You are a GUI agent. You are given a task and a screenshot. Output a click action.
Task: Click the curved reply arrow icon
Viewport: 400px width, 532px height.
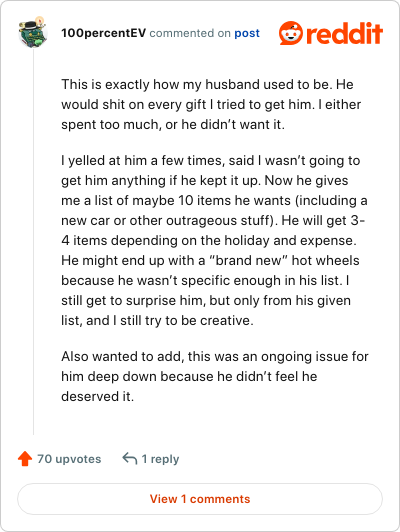(x=130, y=458)
